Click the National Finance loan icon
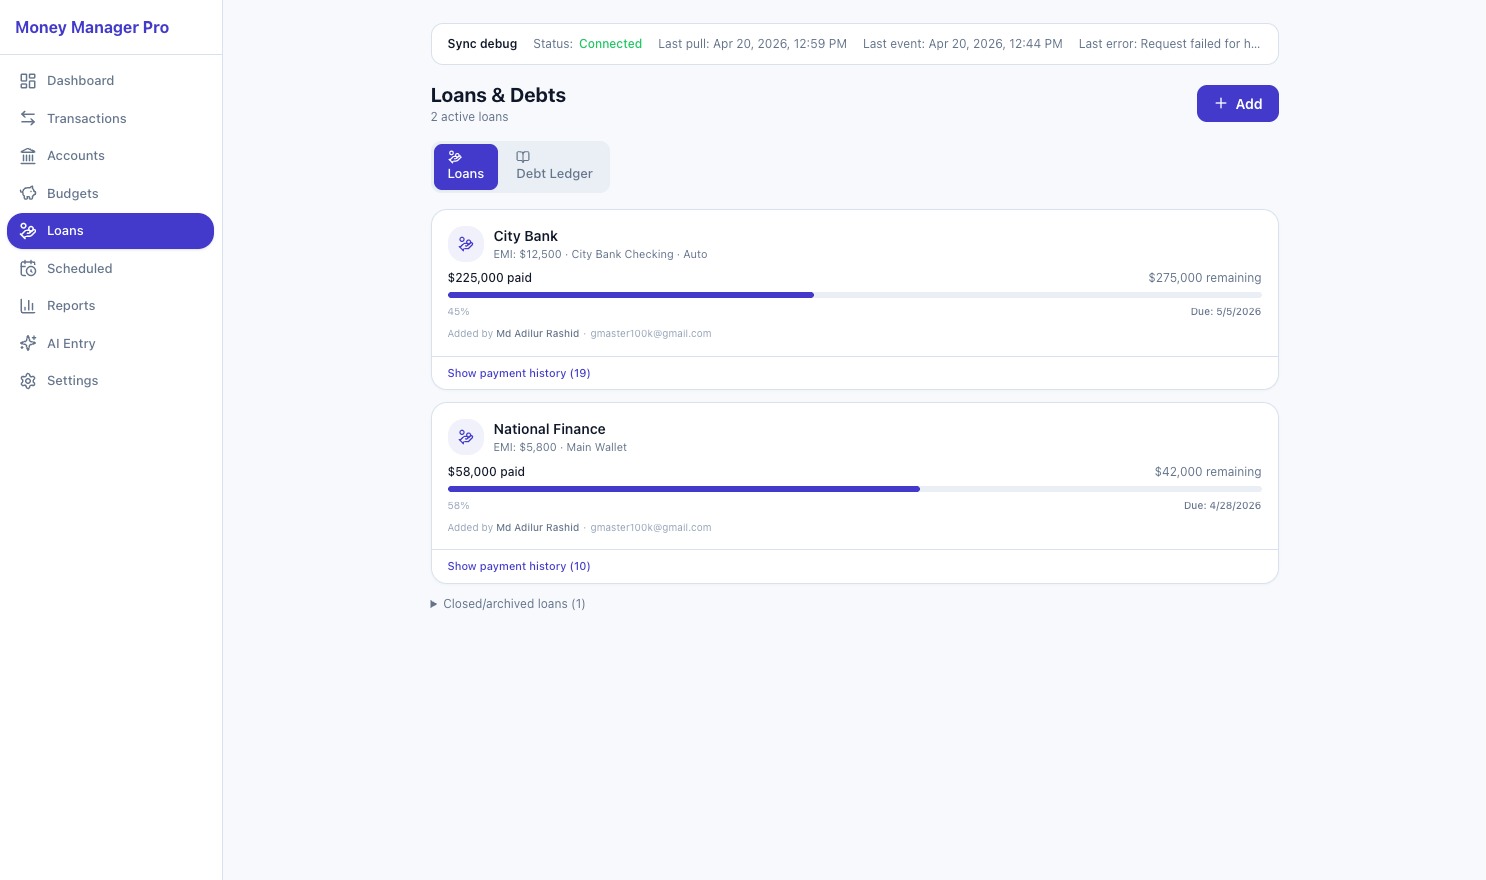 466,437
